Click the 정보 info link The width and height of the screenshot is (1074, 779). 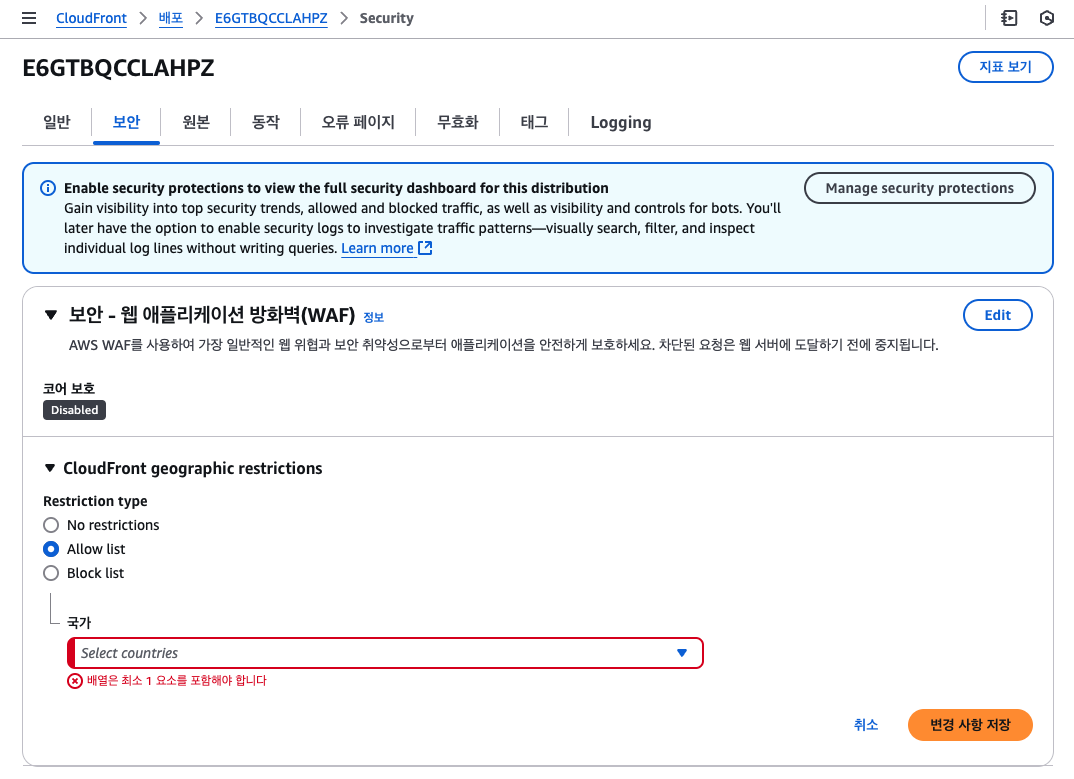(373, 317)
